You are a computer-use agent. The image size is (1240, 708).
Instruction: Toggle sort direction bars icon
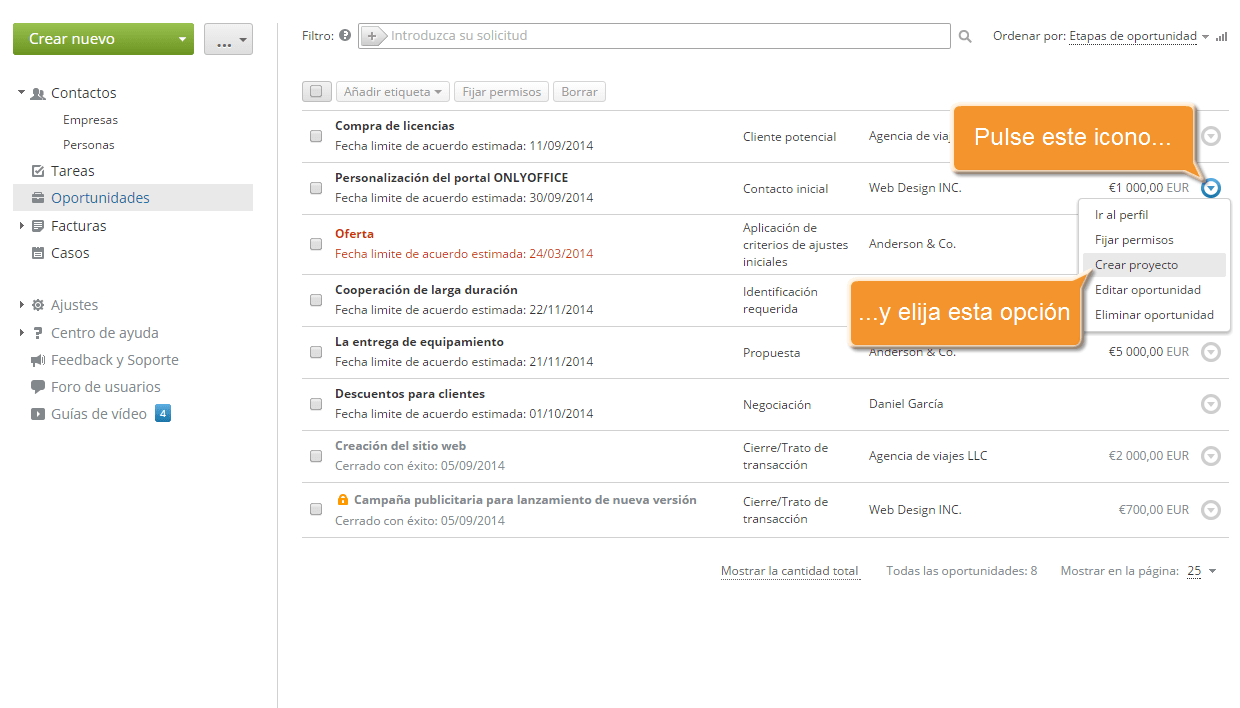coord(1221,36)
